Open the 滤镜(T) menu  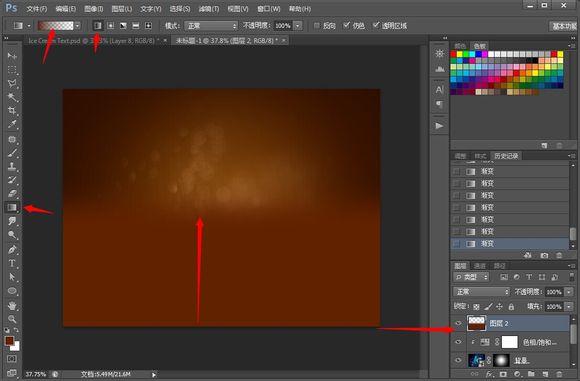point(209,9)
